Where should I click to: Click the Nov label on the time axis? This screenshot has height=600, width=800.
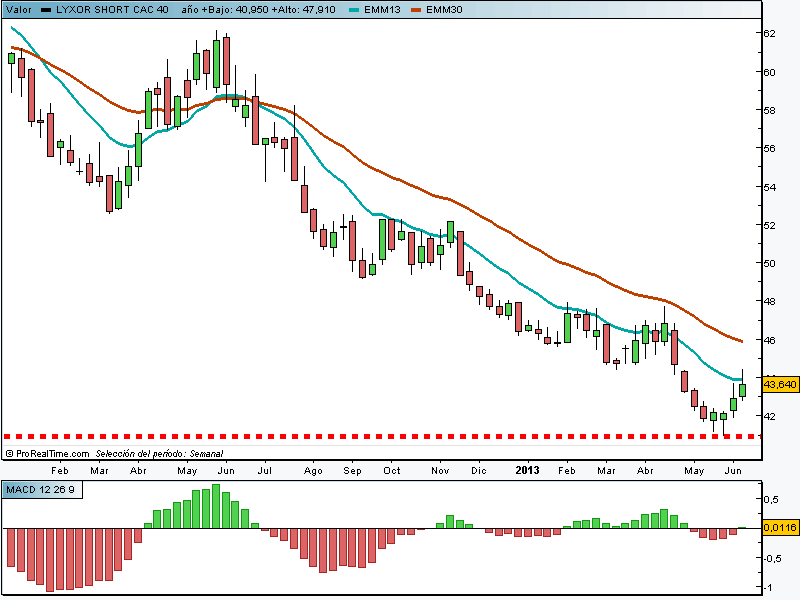439,469
